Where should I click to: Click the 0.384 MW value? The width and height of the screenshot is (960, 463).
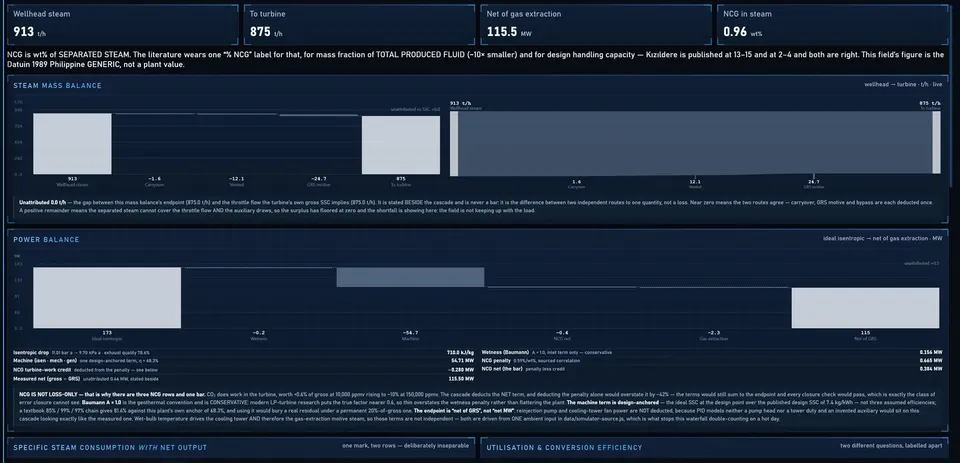(x=931, y=369)
